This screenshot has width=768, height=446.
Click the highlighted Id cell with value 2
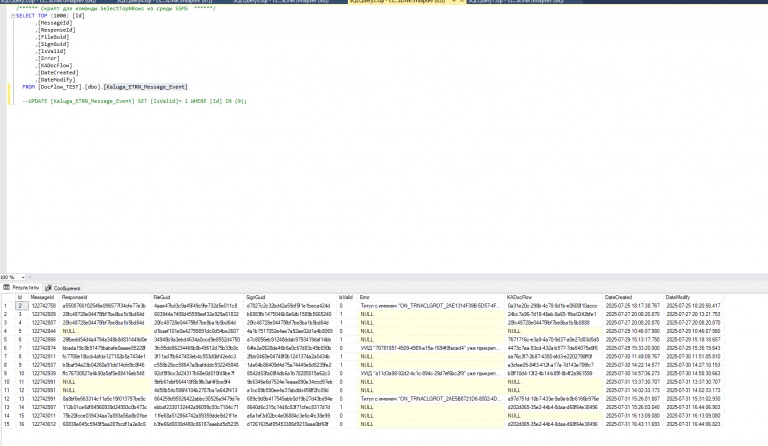[22, 305]
